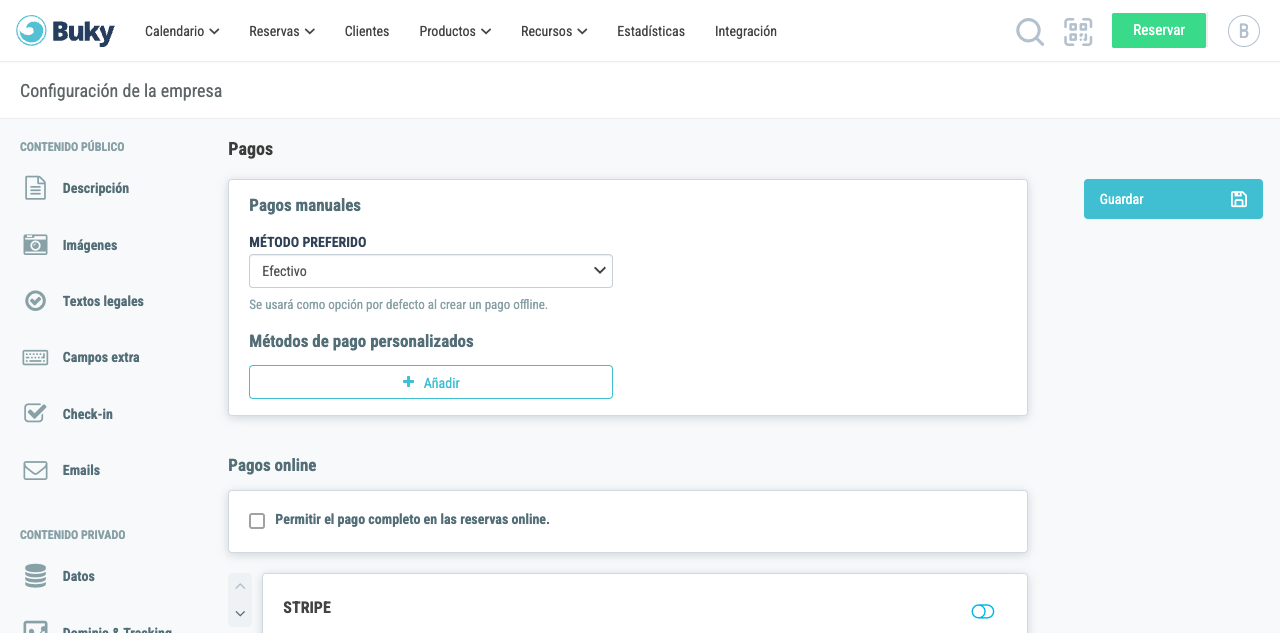Screen dimensions: 1280x633
Task: Click the Textos legales checkmark icon
Action: 36,301
